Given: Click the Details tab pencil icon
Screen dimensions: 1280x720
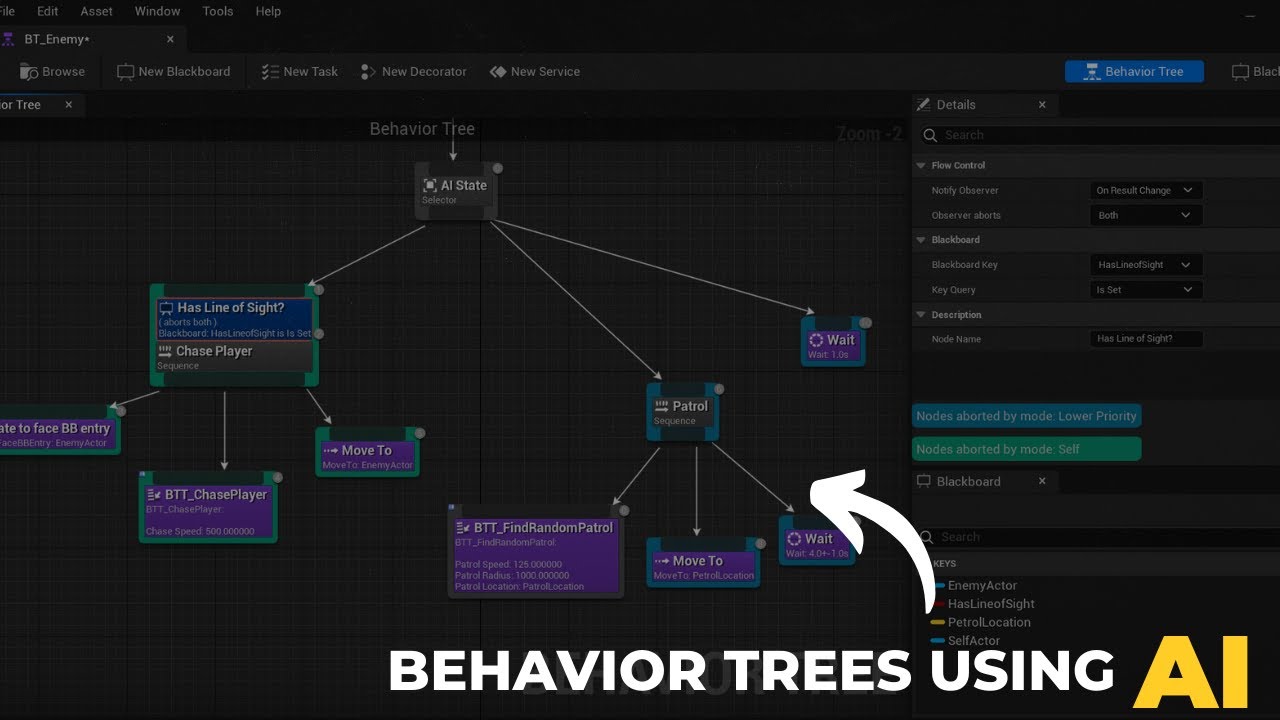Looking at the screenshot, I should (923, 105).
